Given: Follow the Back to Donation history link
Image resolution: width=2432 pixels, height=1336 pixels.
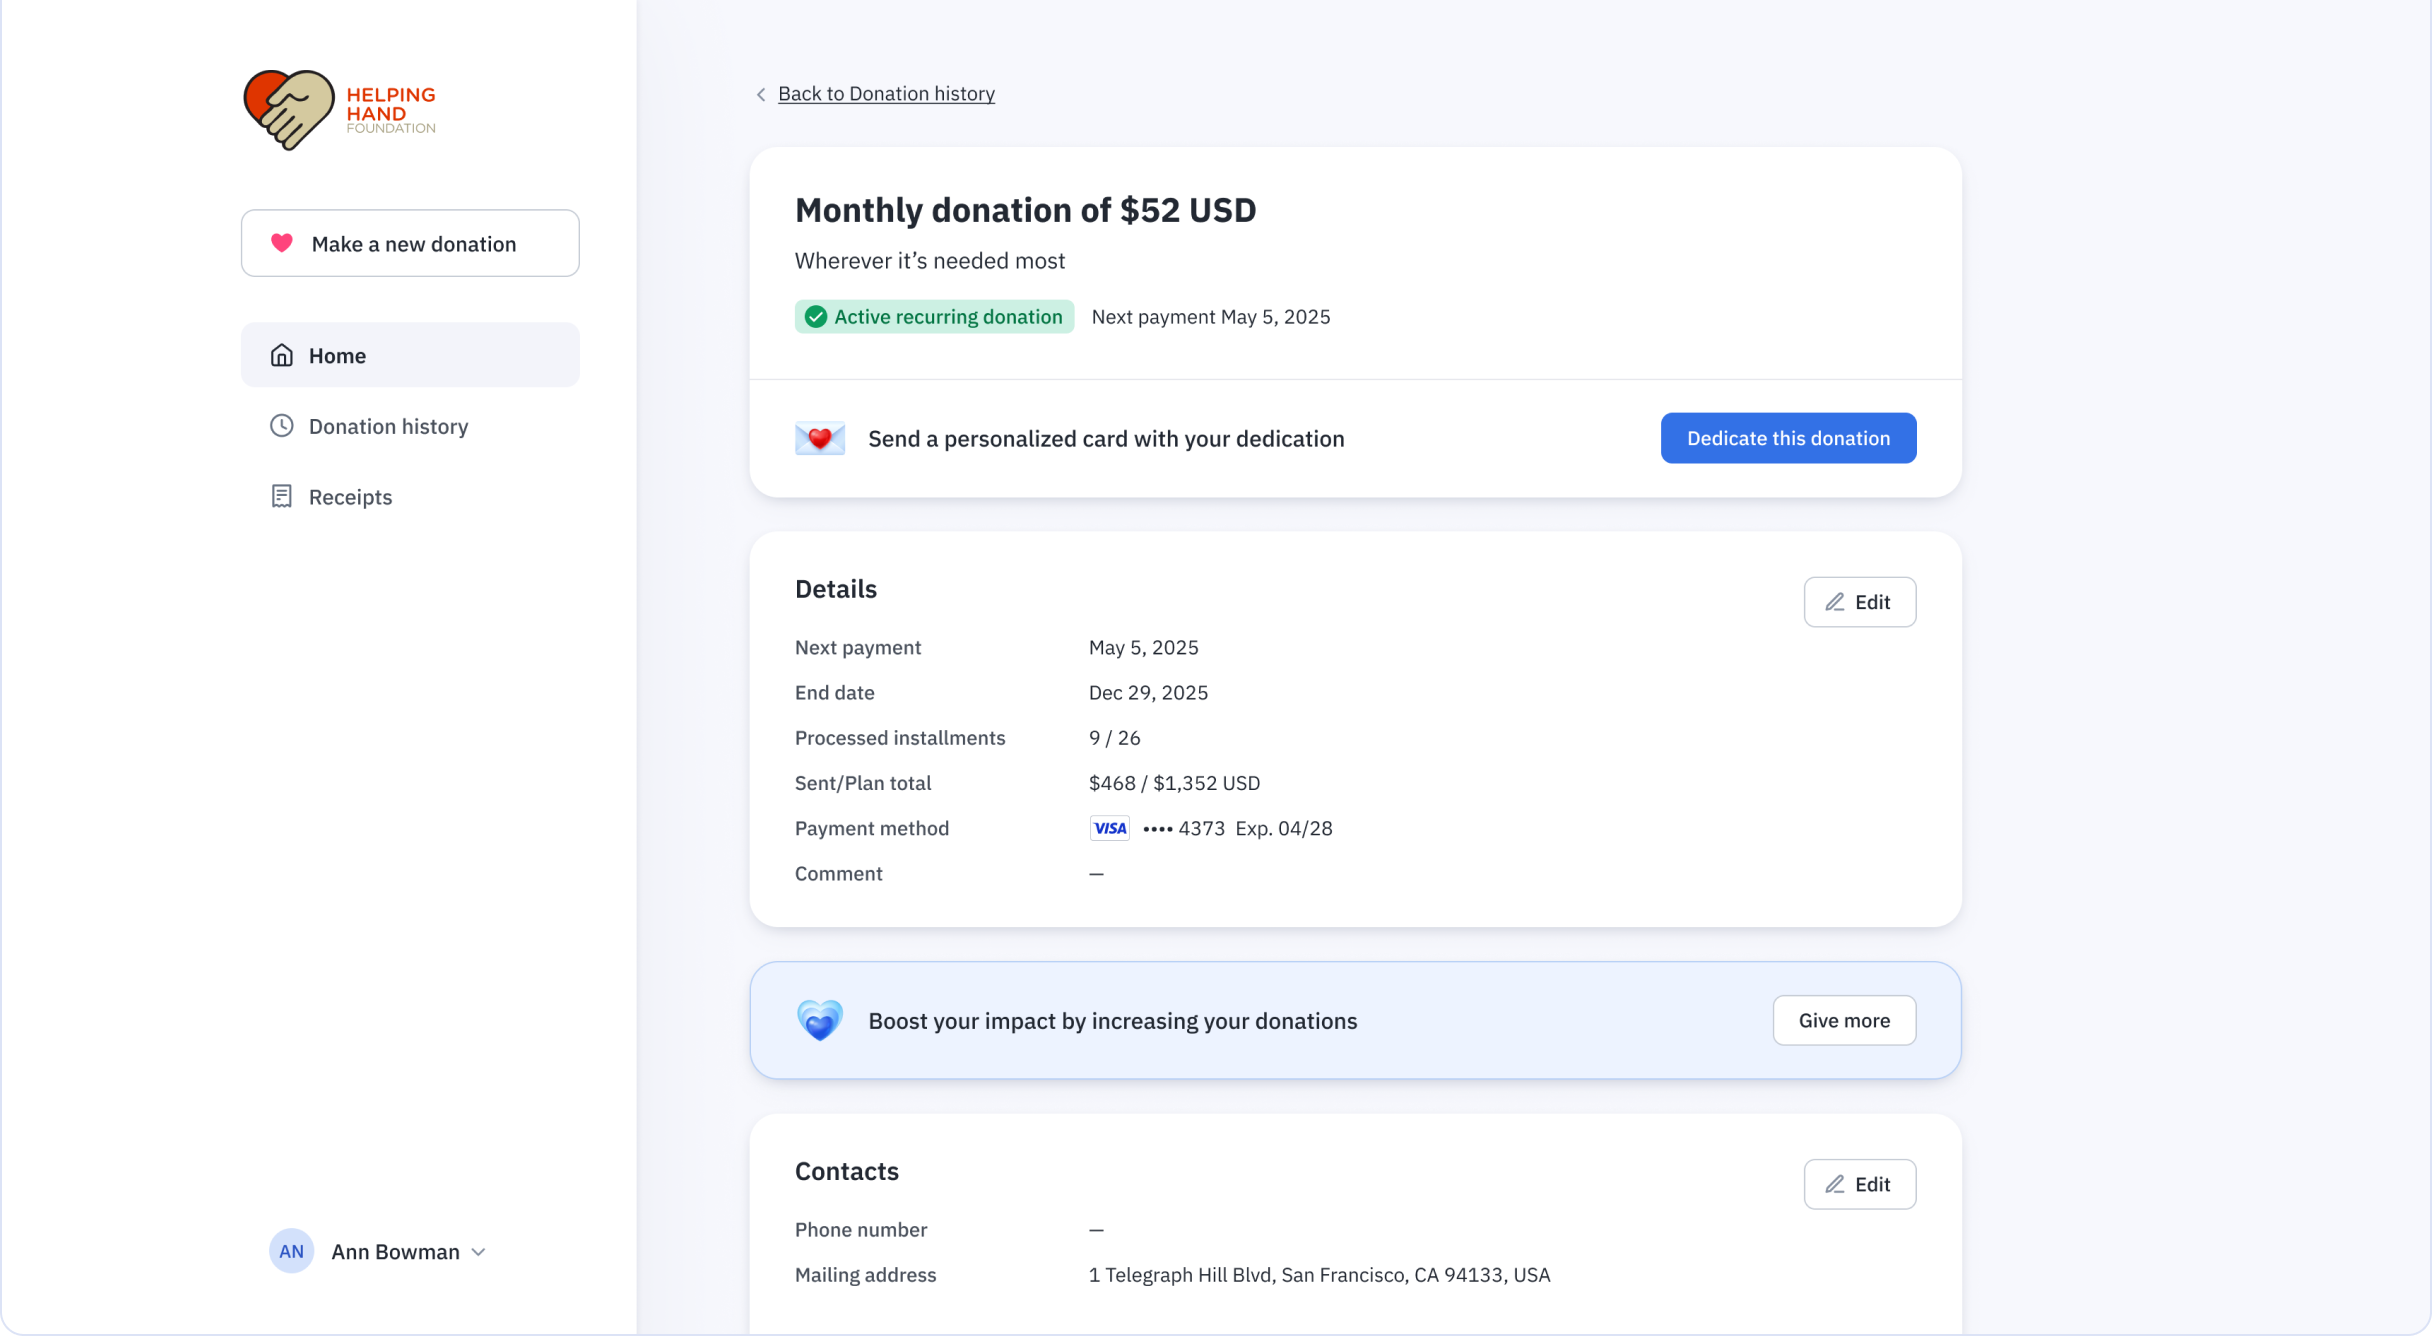Looking at the screenshot, I should click(886, 93).
